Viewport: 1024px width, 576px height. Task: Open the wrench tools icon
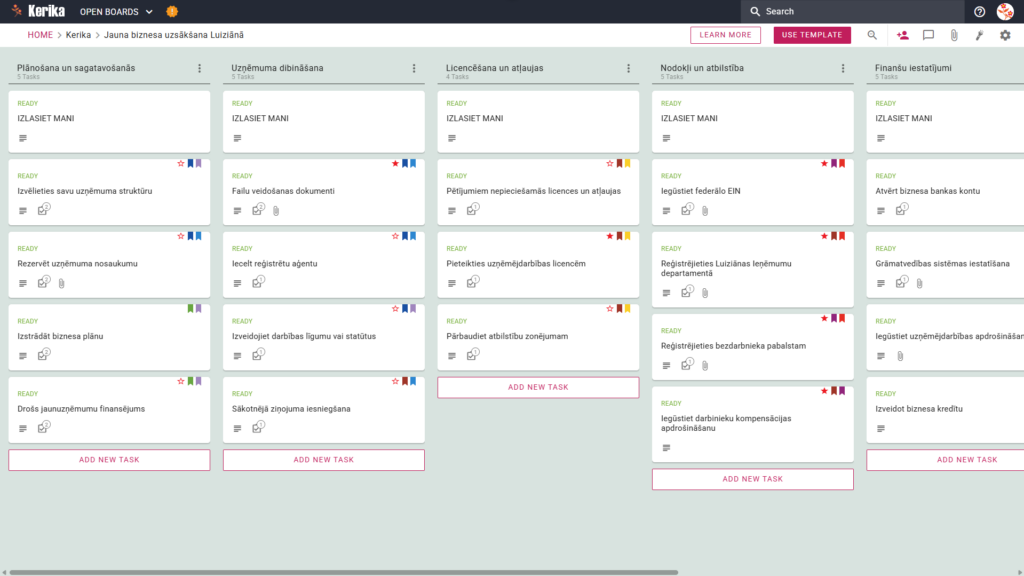(980, 35)
